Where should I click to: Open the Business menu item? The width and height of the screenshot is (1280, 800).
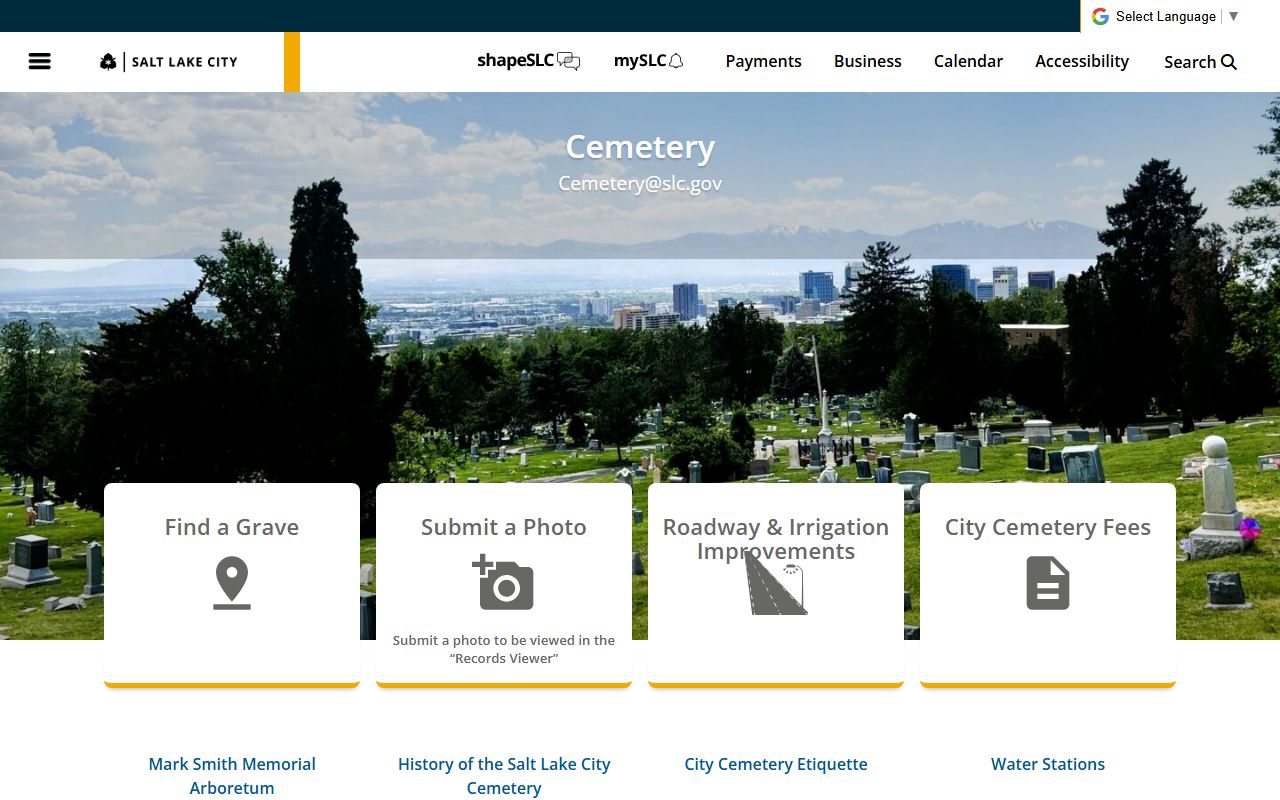click(868, 61)
